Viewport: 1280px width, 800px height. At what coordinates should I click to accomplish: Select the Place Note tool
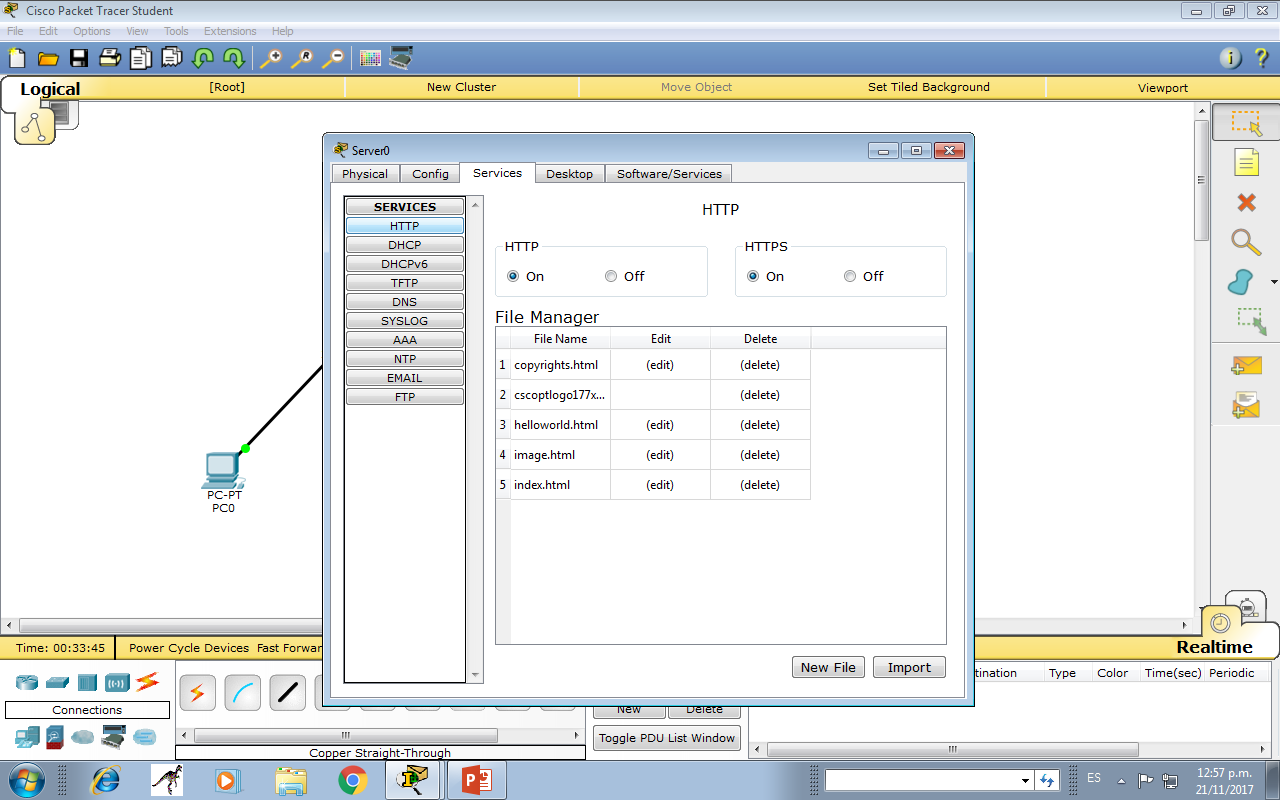1245,161
